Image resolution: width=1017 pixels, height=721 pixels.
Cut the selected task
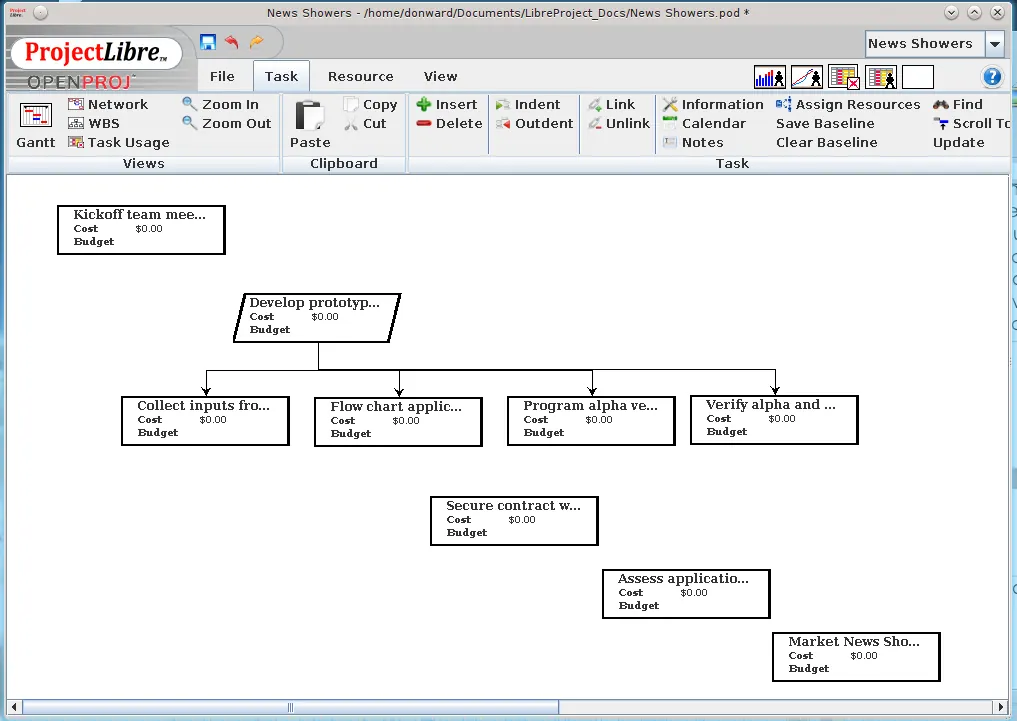click(365, 123)
